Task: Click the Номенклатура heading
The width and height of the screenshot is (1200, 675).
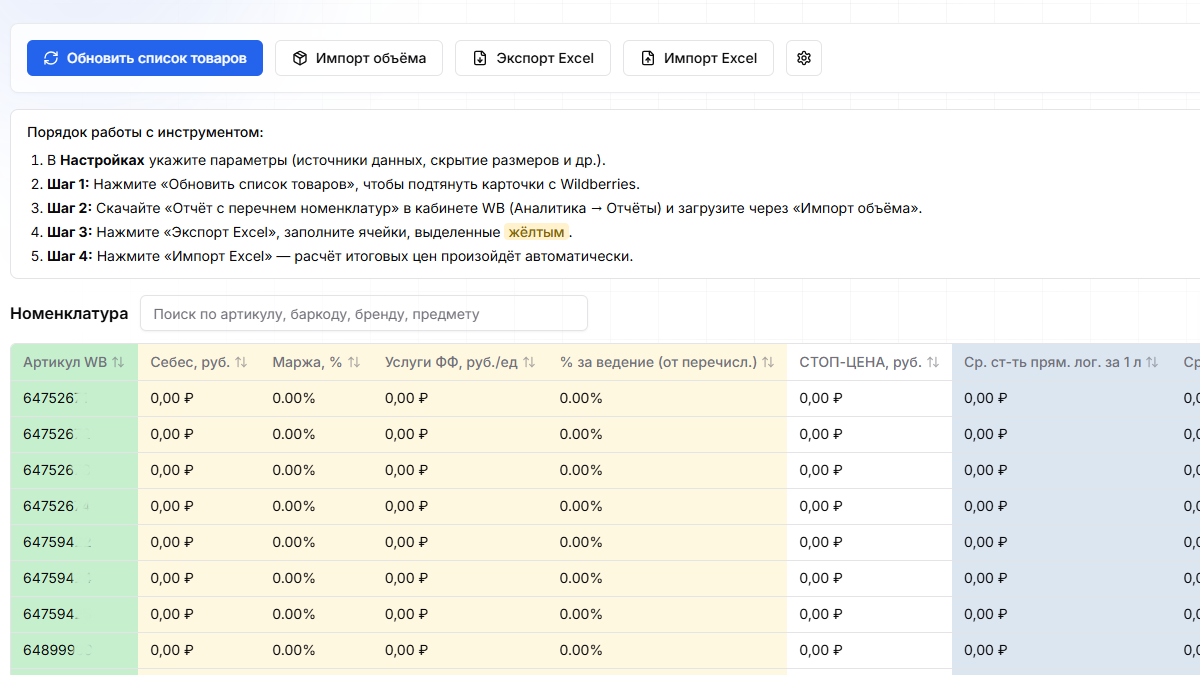Action: [x=69, y=313]
